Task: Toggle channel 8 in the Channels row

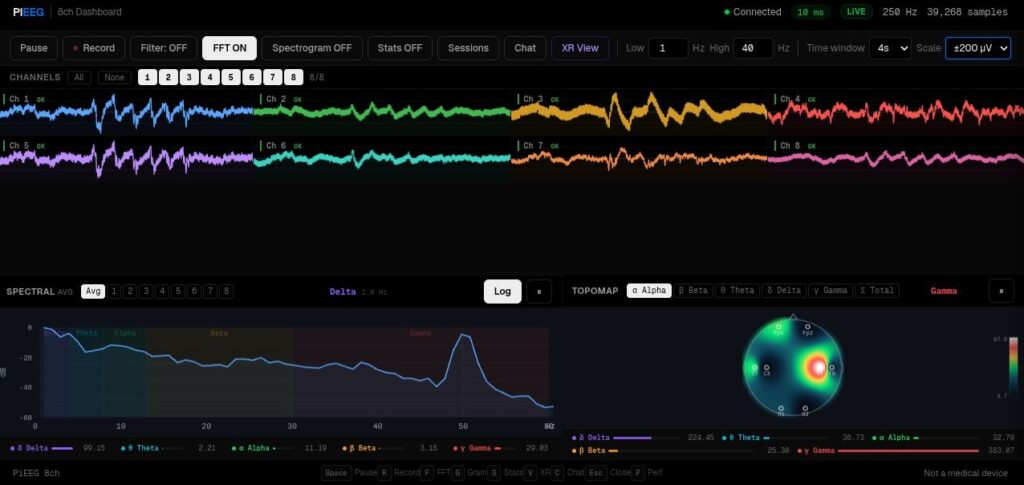Action: 293,77
